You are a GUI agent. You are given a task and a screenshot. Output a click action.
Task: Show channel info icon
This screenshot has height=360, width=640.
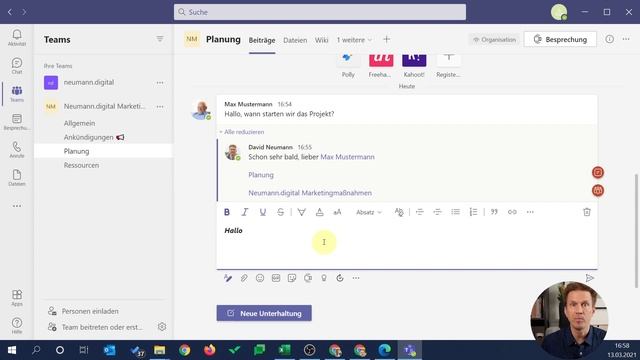pyautogui.click(x=609, y=39)
